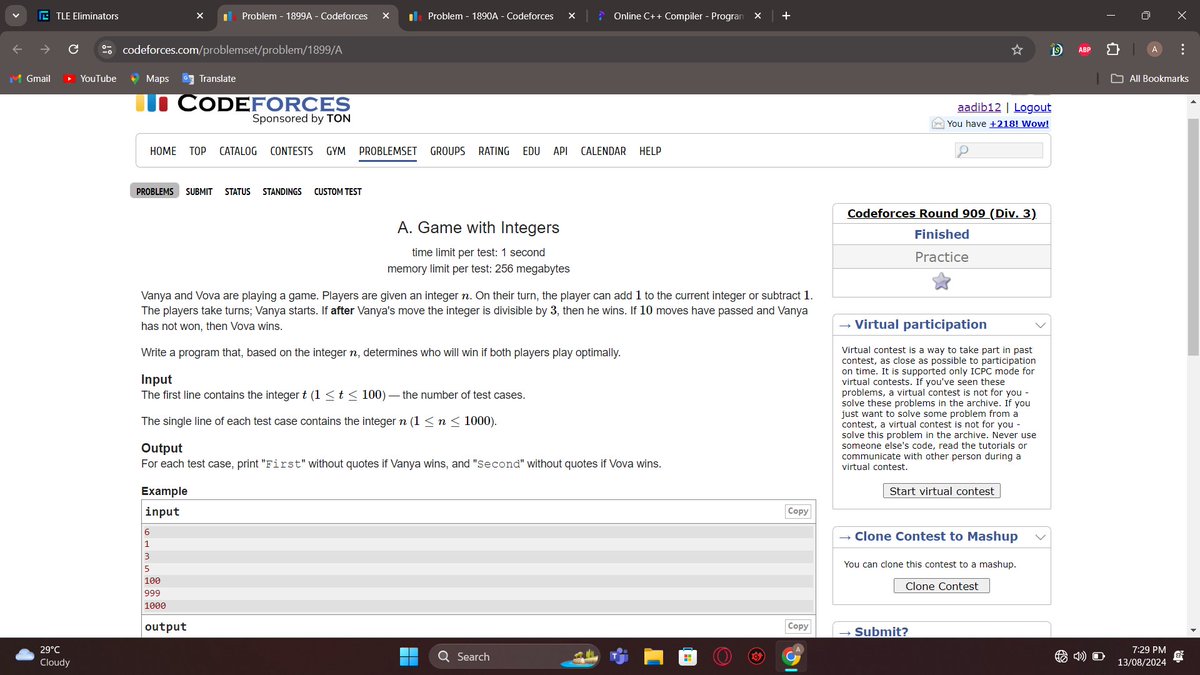
Task: Open Opera browser from taskbar
Action: pos(722,656)
